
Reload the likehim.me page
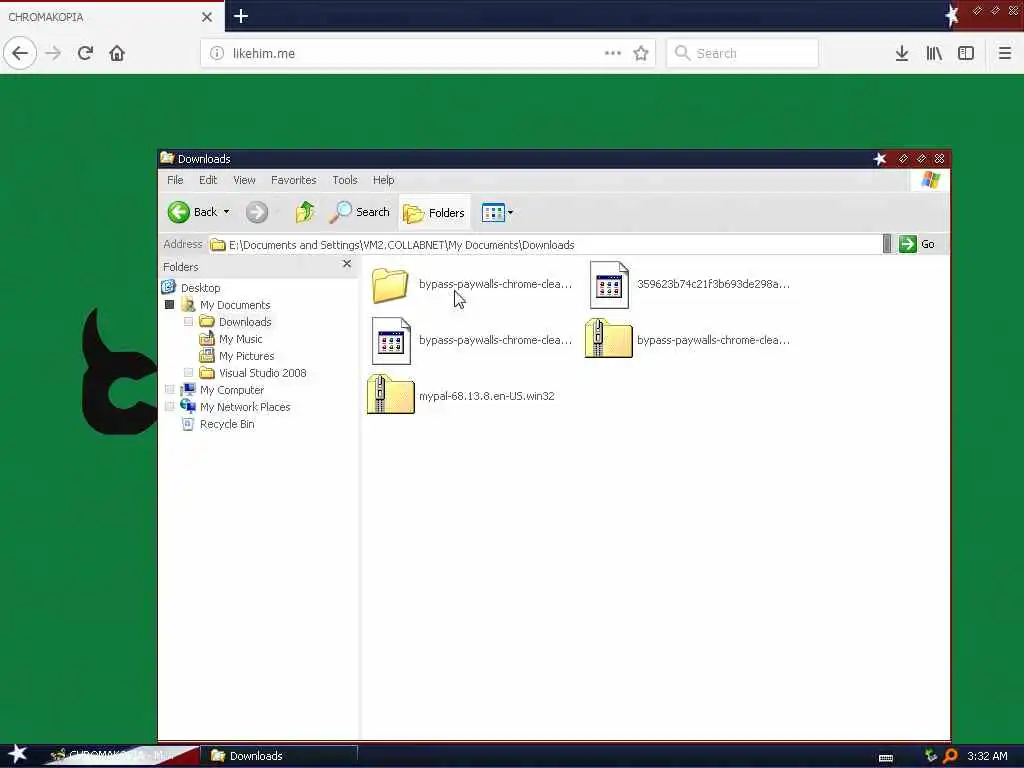(85, 53)
